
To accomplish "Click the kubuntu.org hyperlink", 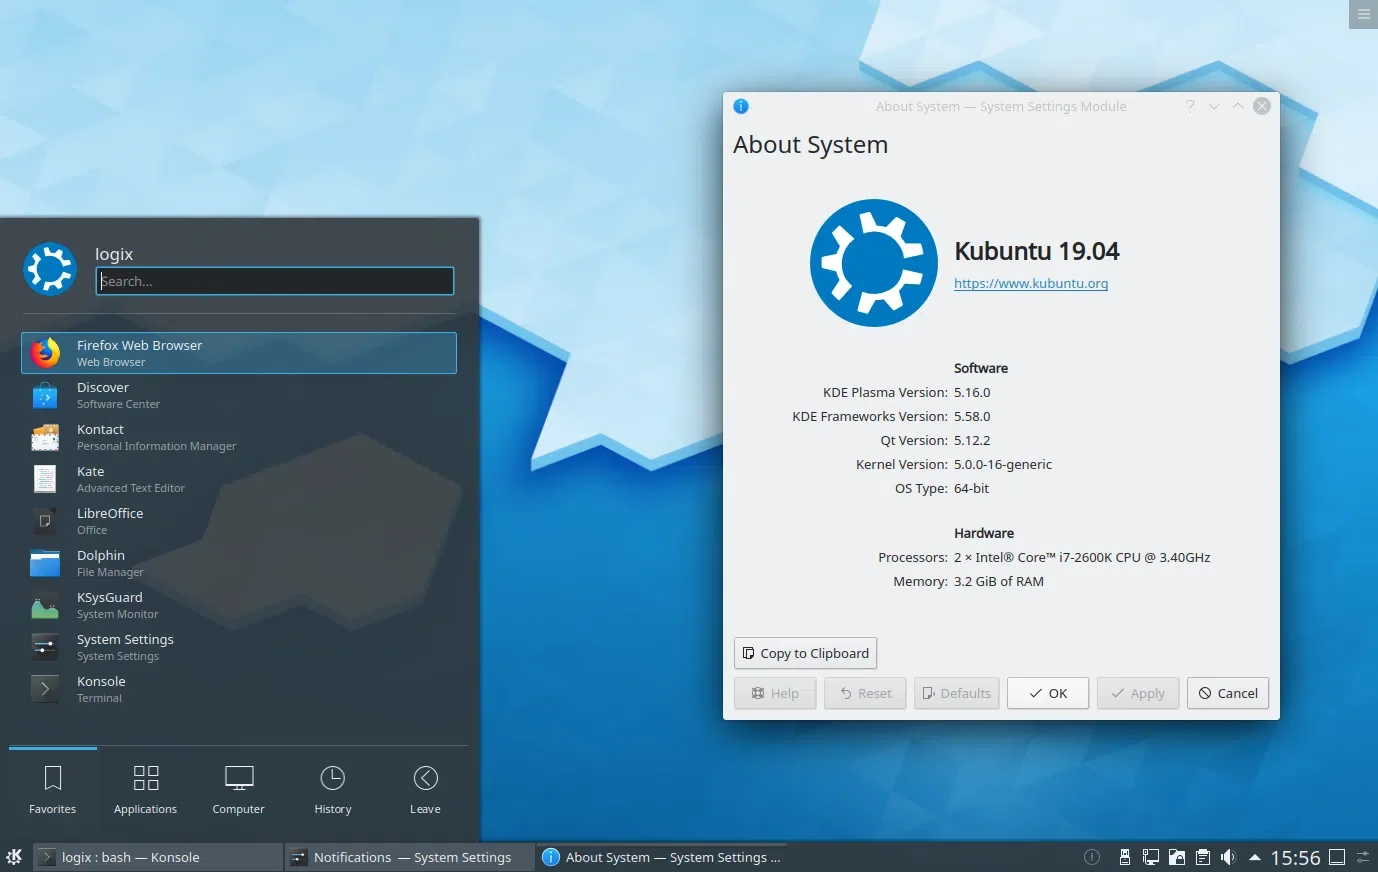I will 1031,283.
